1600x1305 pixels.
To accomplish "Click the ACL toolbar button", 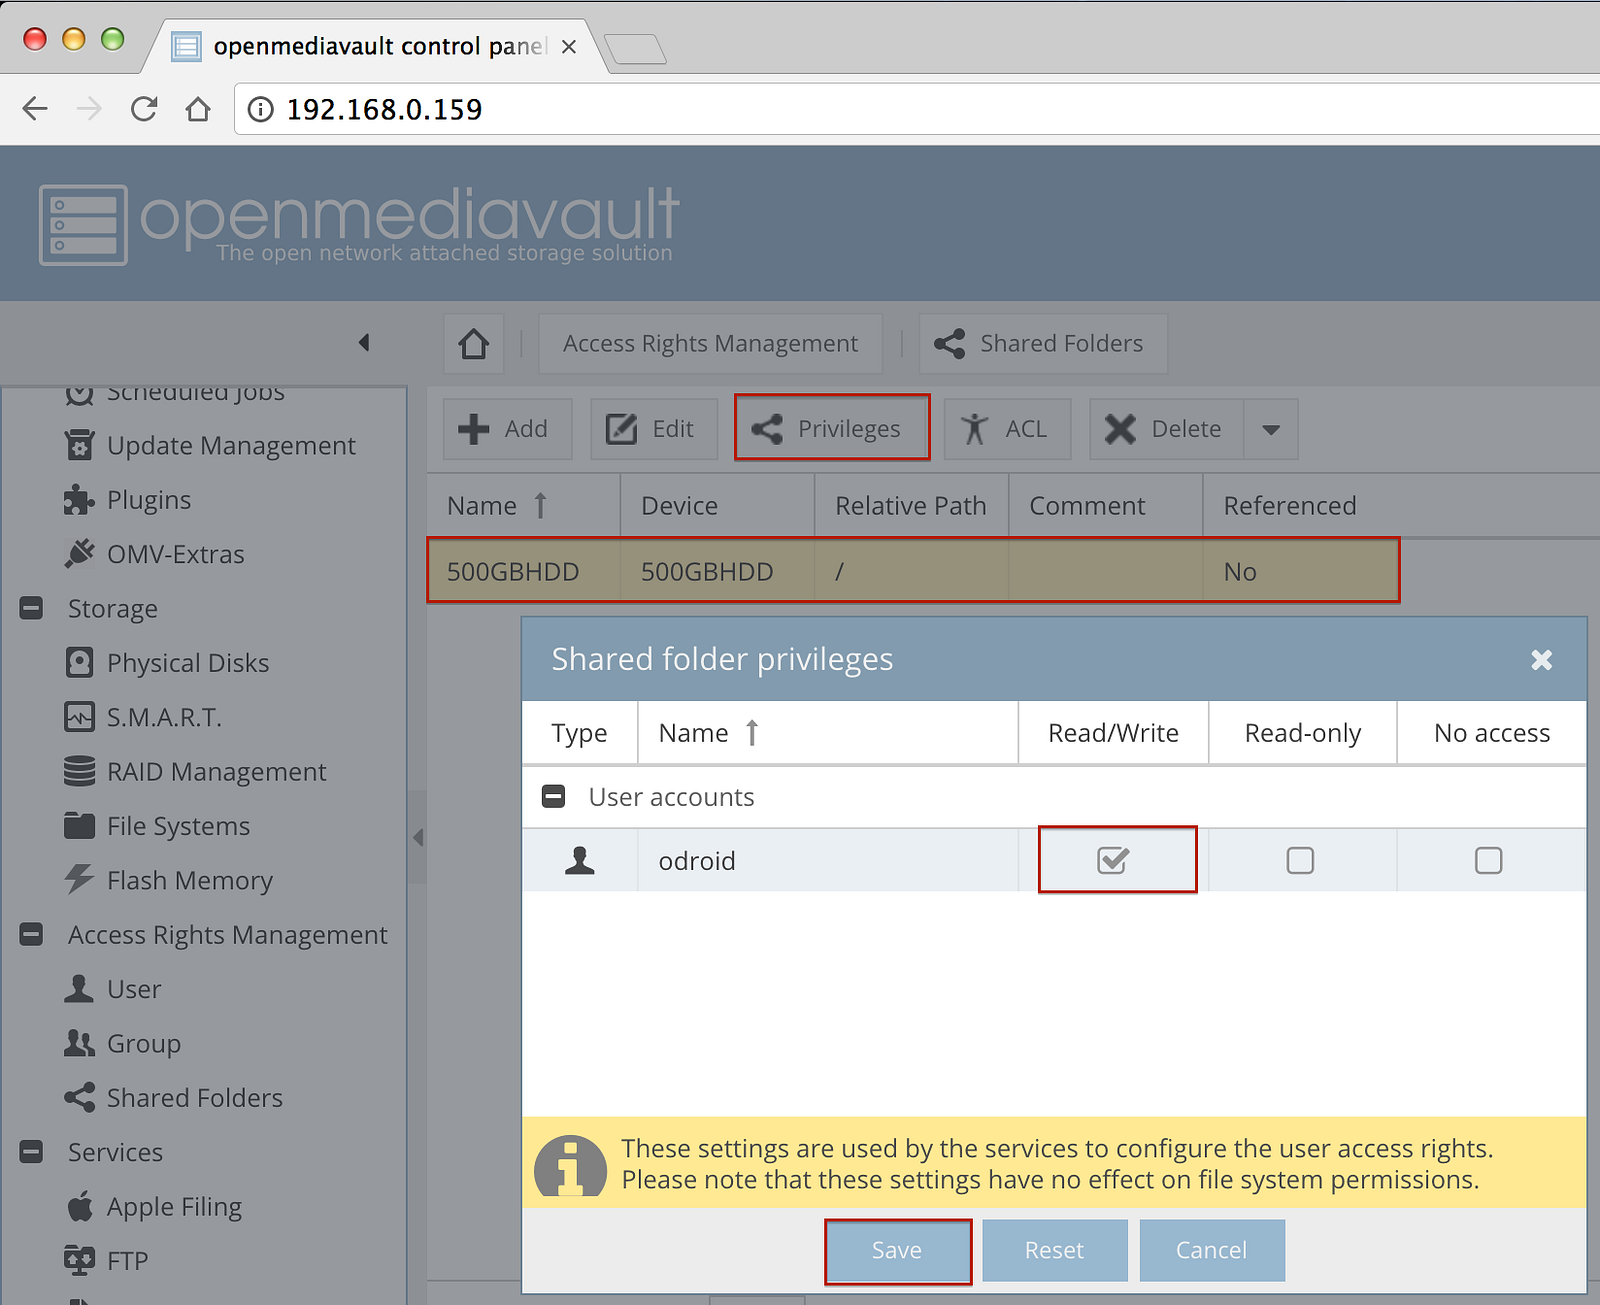I will point(1007,429).
